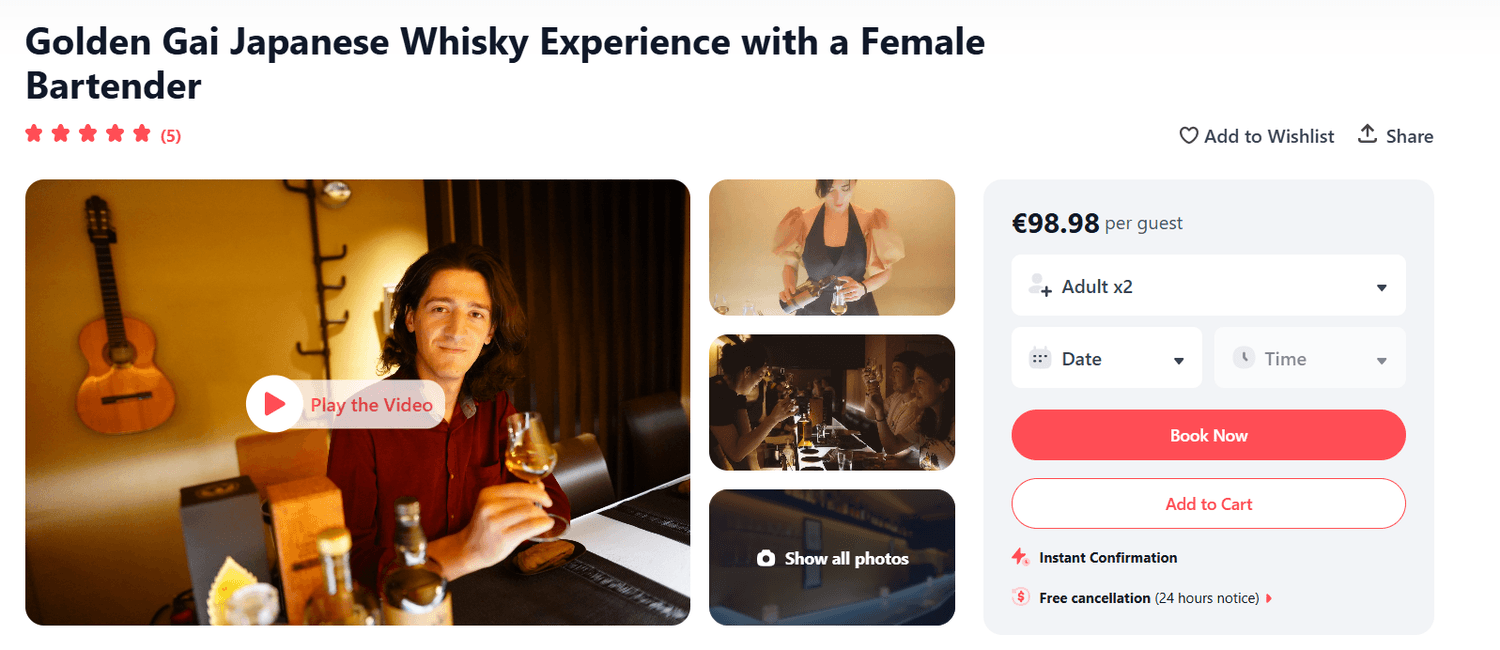Click the Book Now button
The width and height of the screenshot is (1500, 650).
click(1209, 435)
